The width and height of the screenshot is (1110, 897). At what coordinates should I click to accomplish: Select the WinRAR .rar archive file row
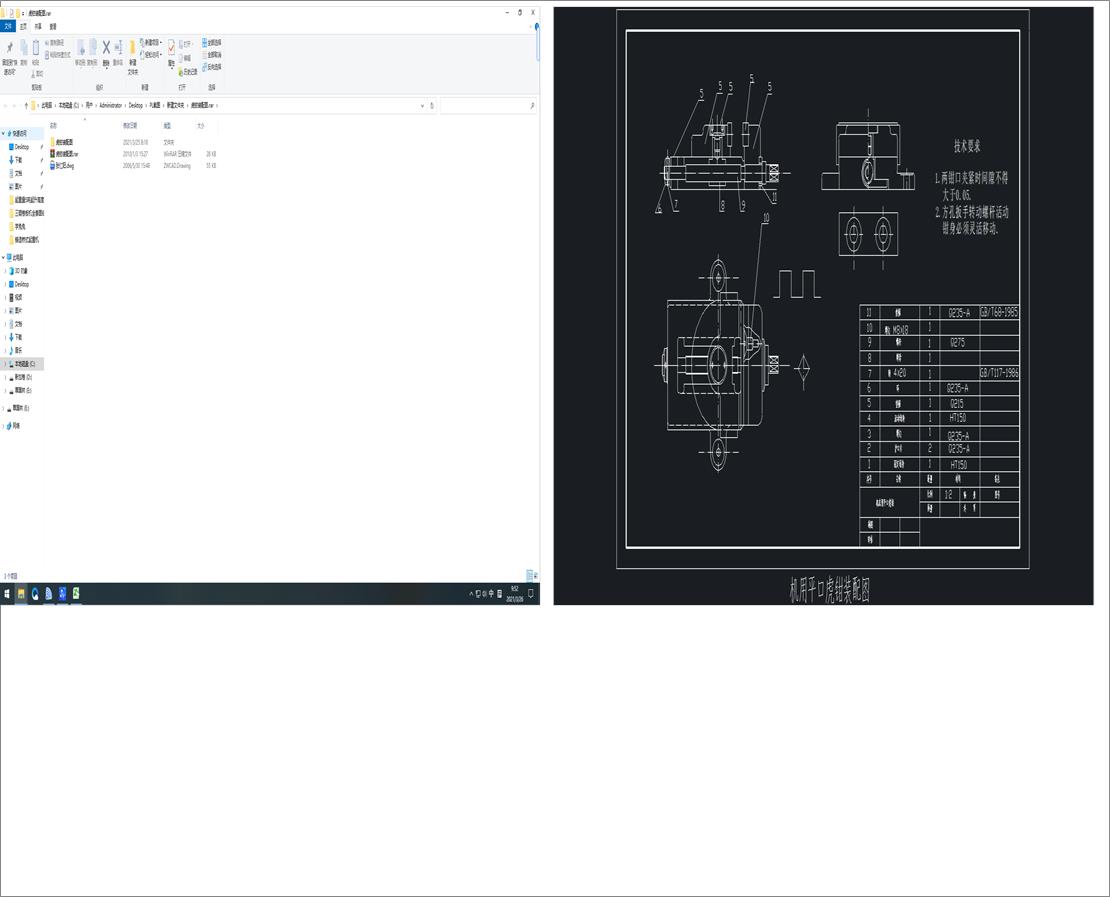[133, 154]
